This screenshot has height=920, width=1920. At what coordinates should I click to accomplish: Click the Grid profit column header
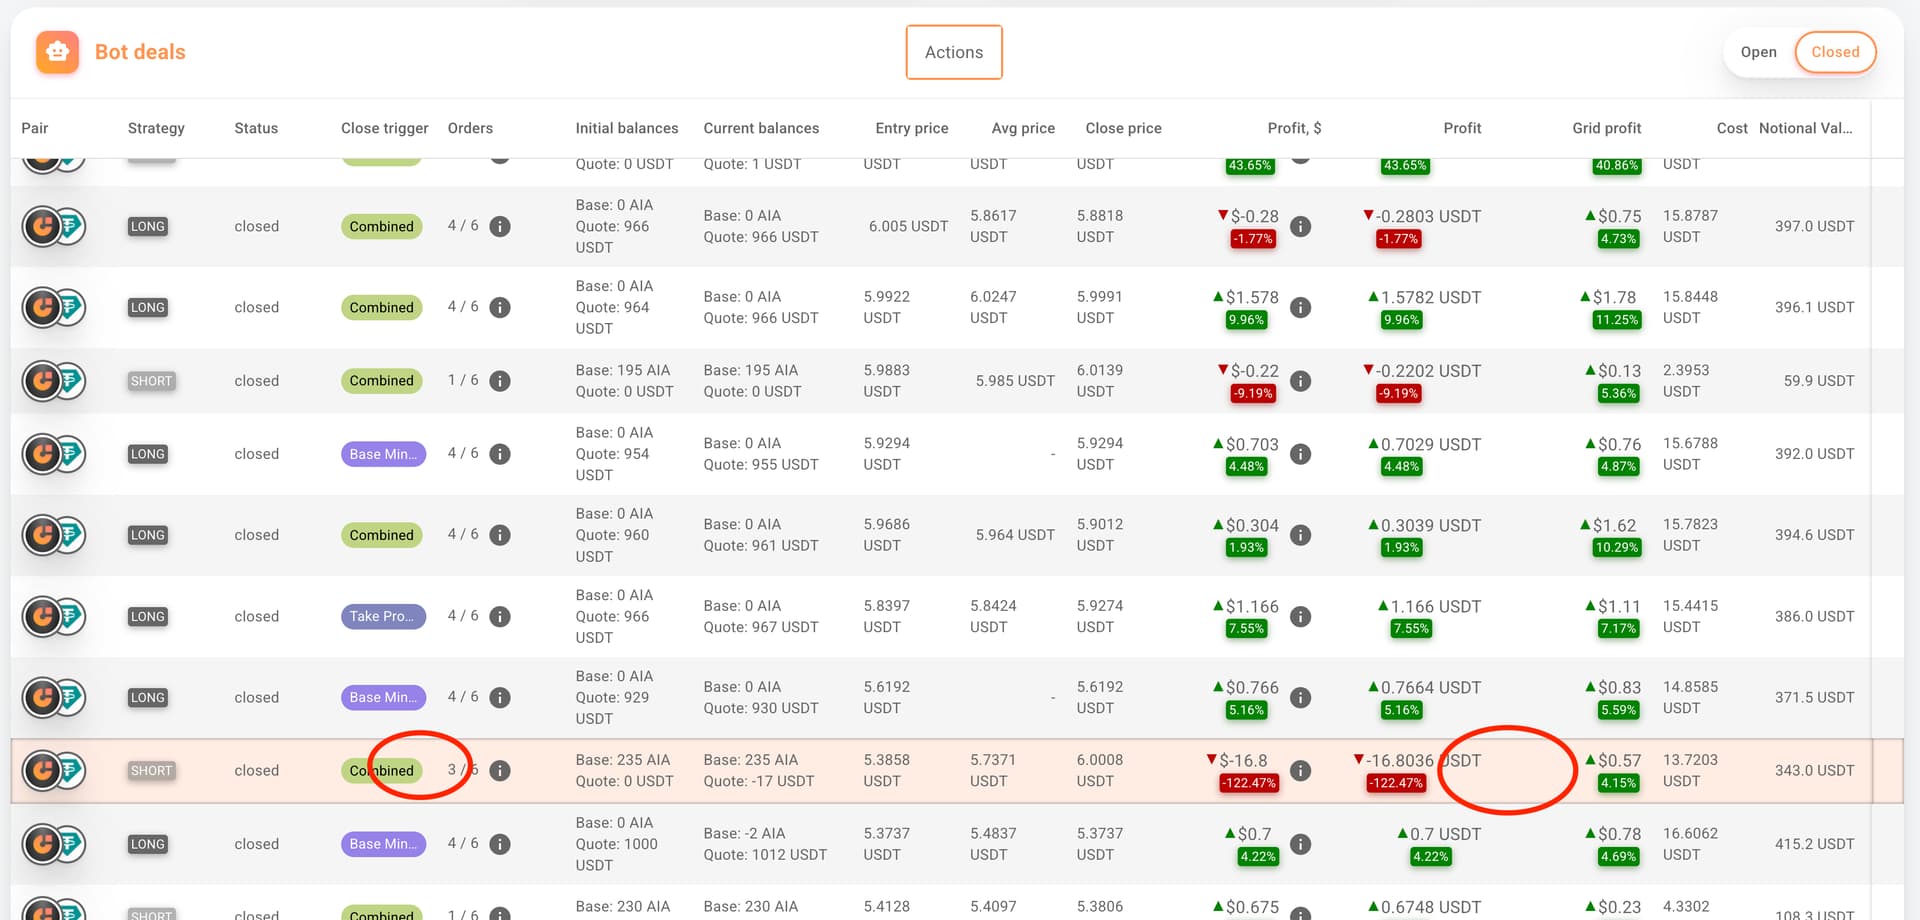tap(1606, 128)
